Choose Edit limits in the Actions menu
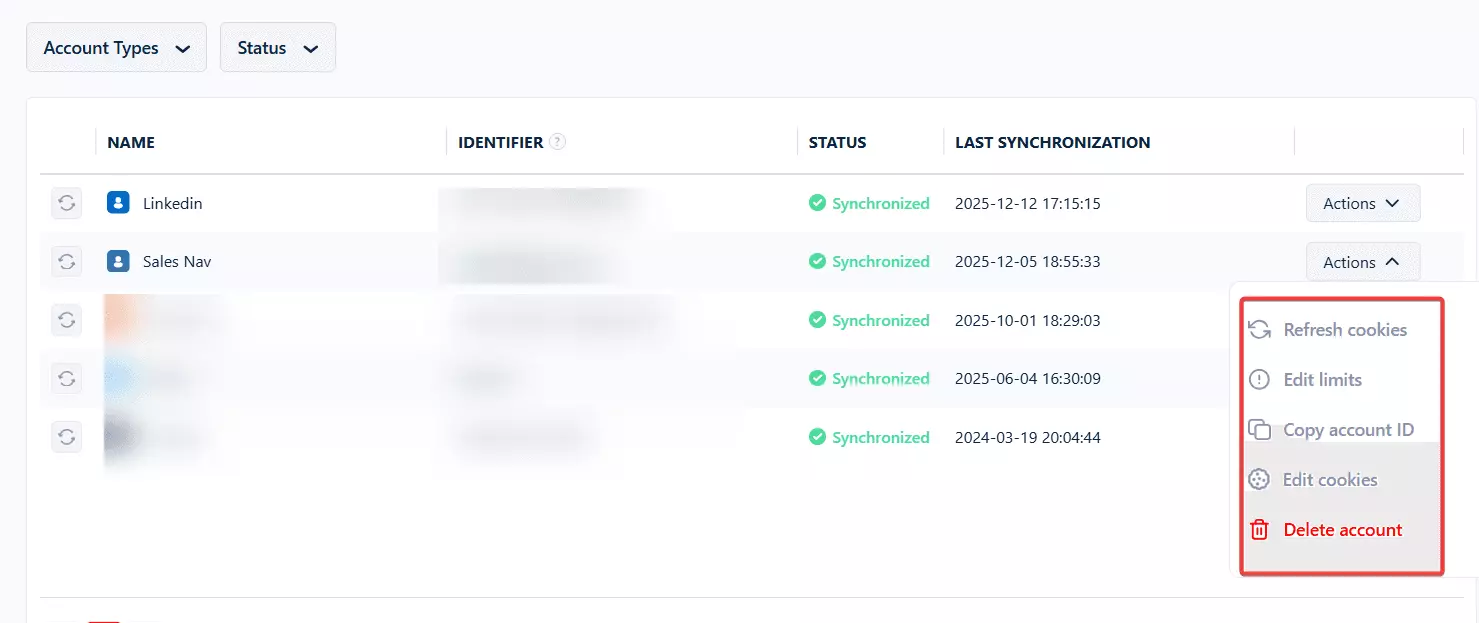1479x623 pixels. (x=1322, y=379)
